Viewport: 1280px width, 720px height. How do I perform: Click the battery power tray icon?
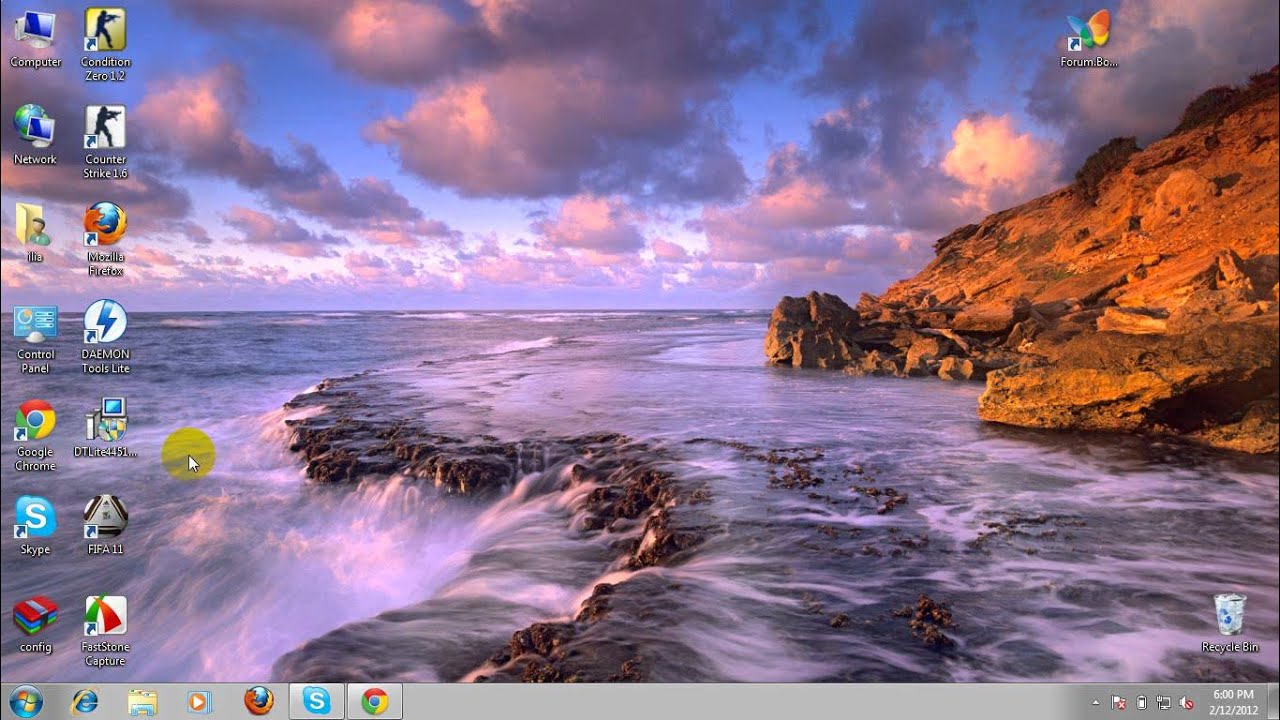pyautogui.click(x=1141, y=703)
